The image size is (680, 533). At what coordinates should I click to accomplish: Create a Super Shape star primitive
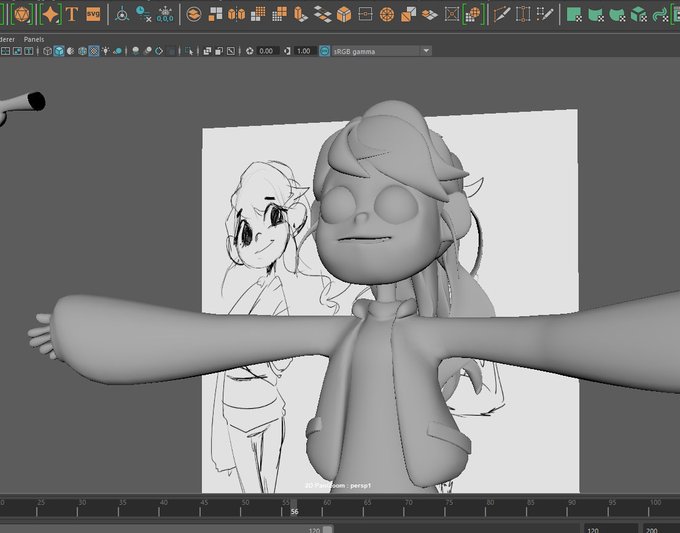pos(50,14)
